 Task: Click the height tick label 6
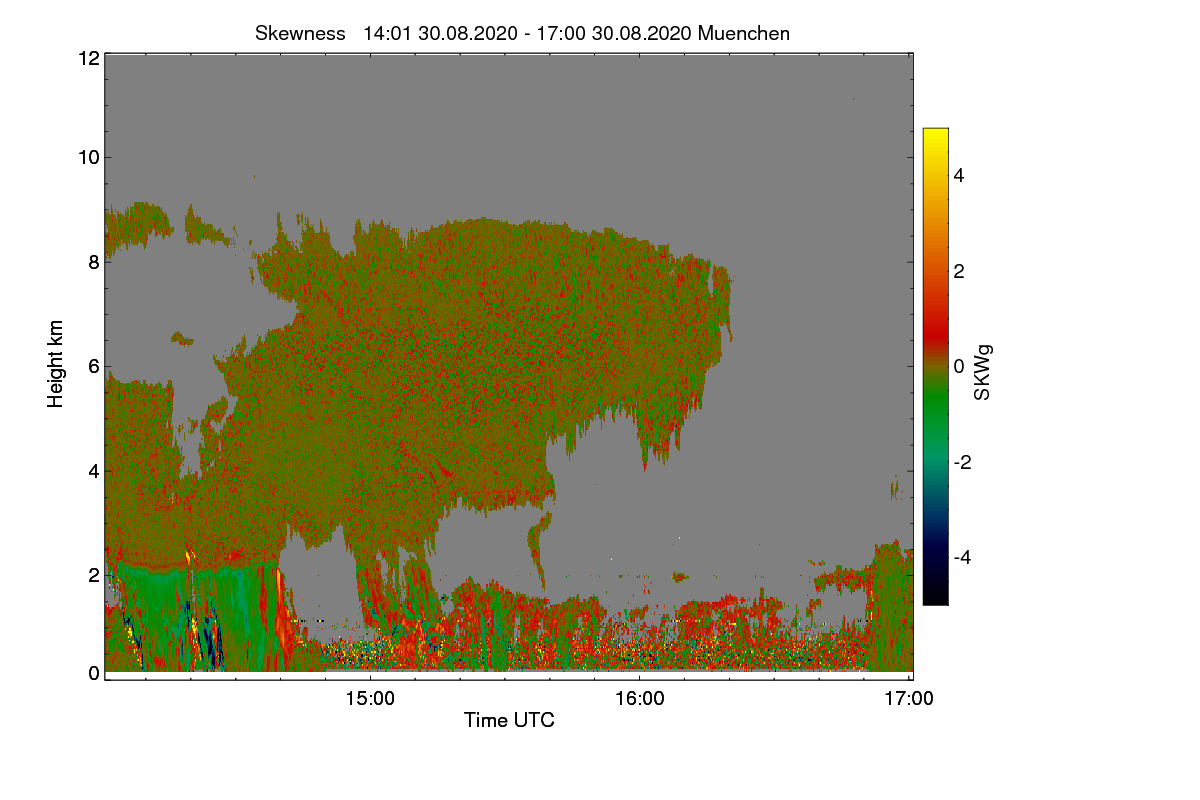click(x=92, y=366)
